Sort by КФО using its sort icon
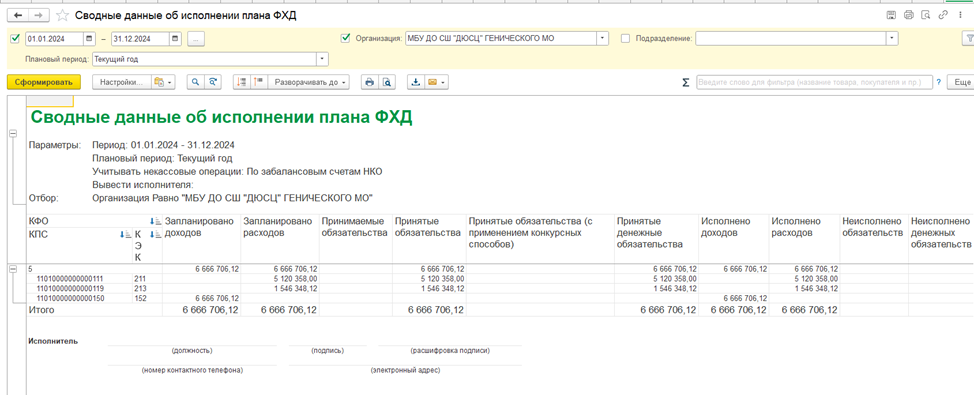The image size is (974, 395). click(155, 221)
